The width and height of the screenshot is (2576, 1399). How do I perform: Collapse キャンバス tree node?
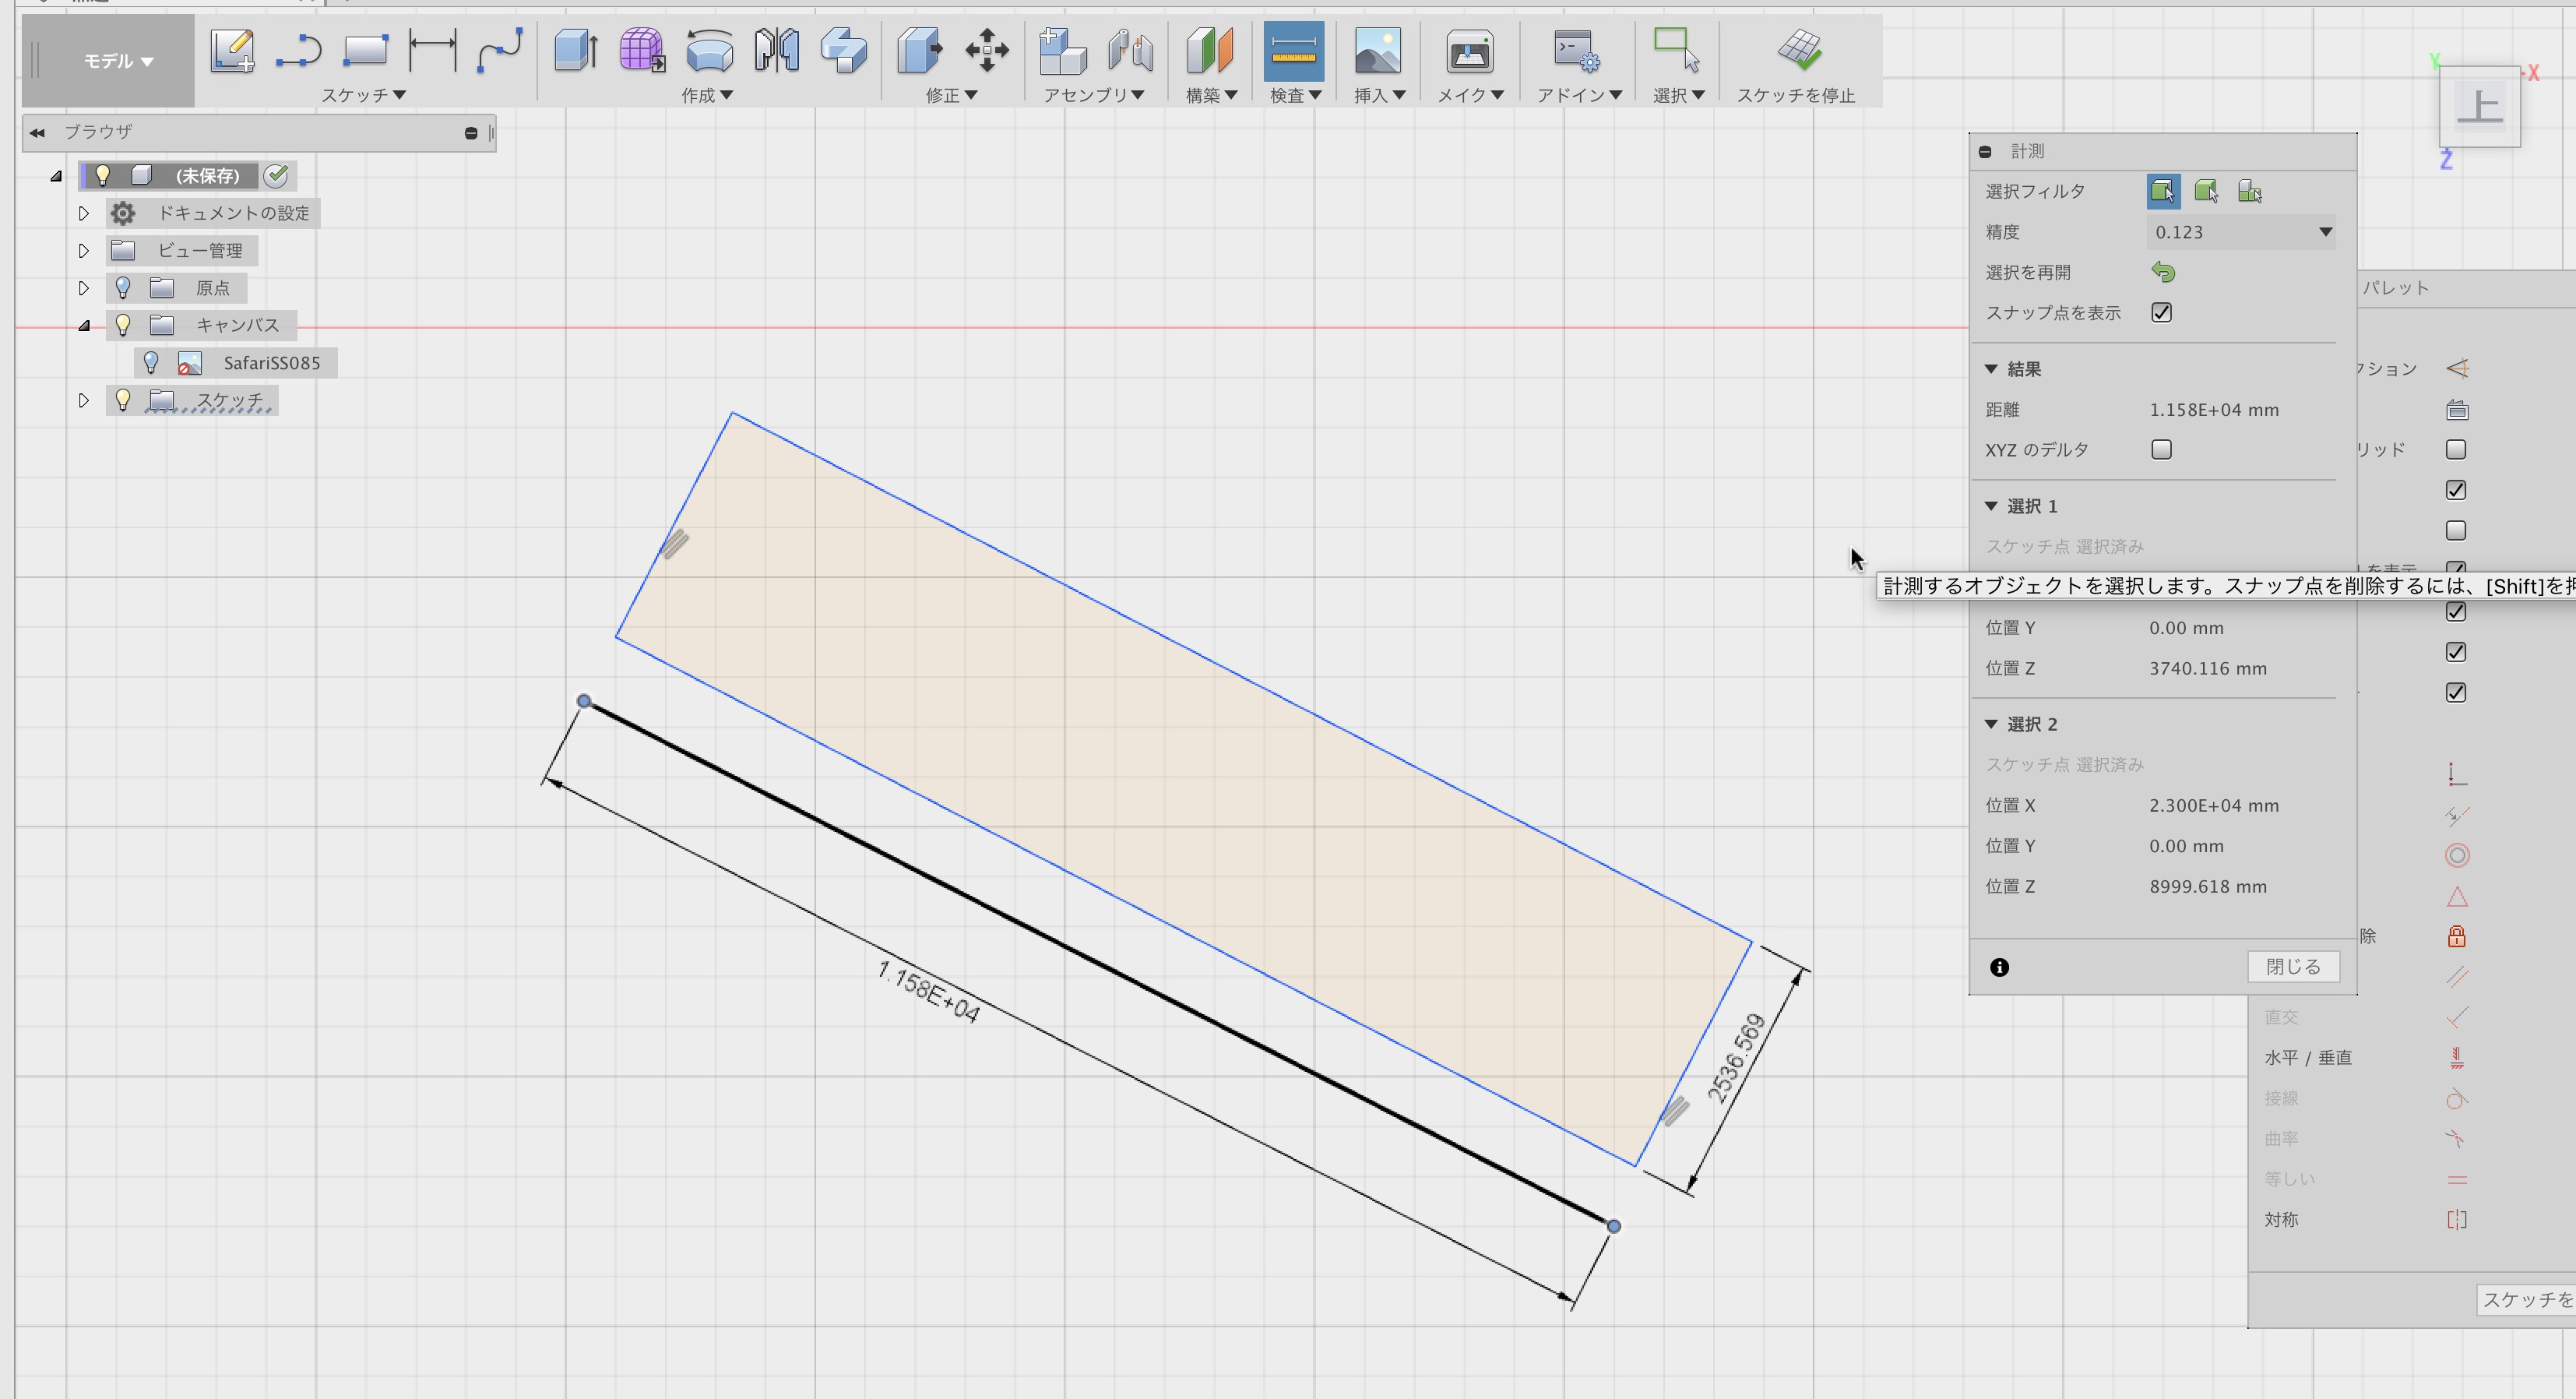tap(84, 325)
